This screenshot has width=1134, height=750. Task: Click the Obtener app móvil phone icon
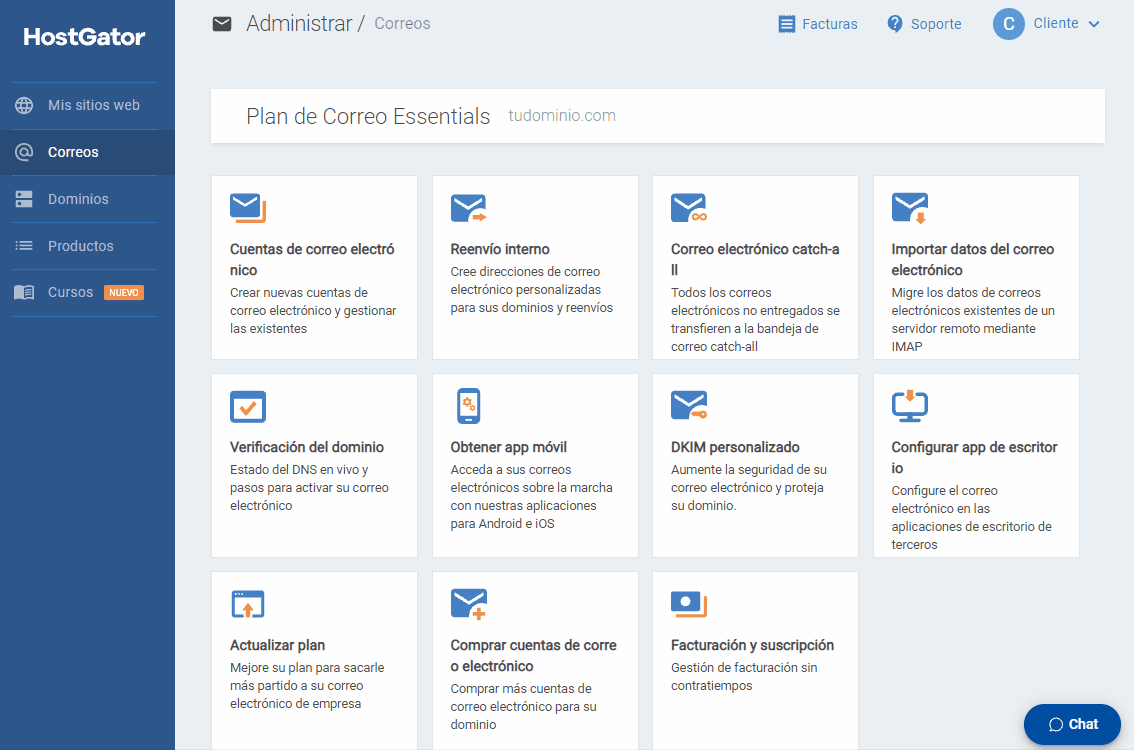coord(469,406)
